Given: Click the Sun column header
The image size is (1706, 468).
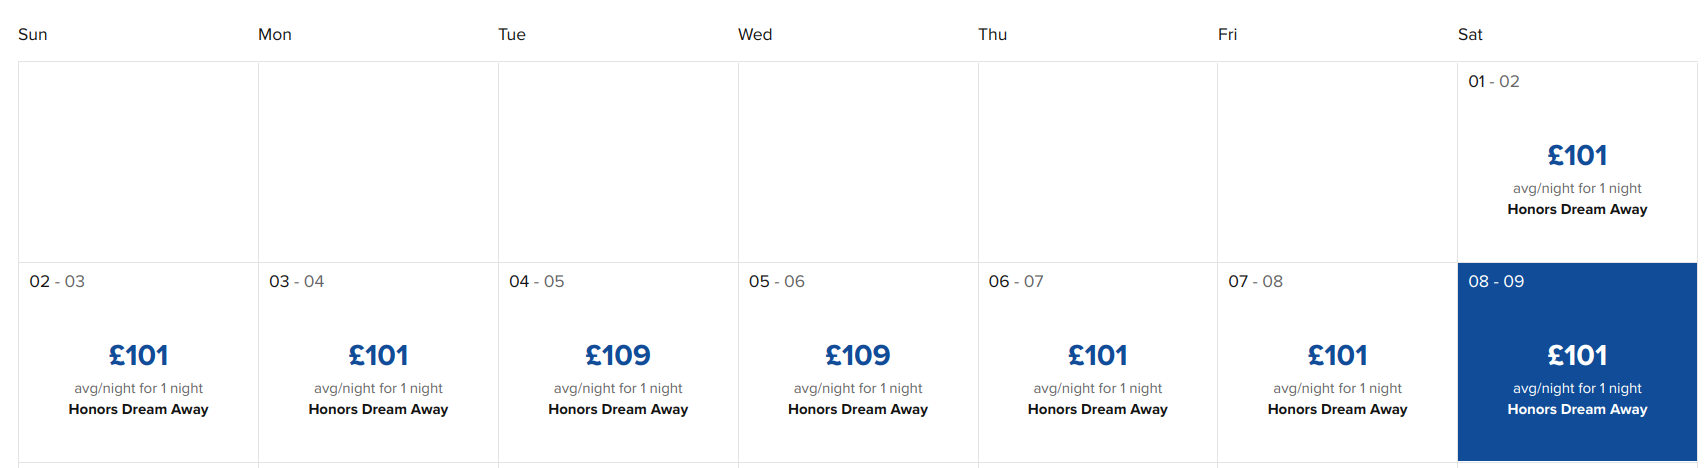Looking at the screenshot, I should tap(33, 35).
